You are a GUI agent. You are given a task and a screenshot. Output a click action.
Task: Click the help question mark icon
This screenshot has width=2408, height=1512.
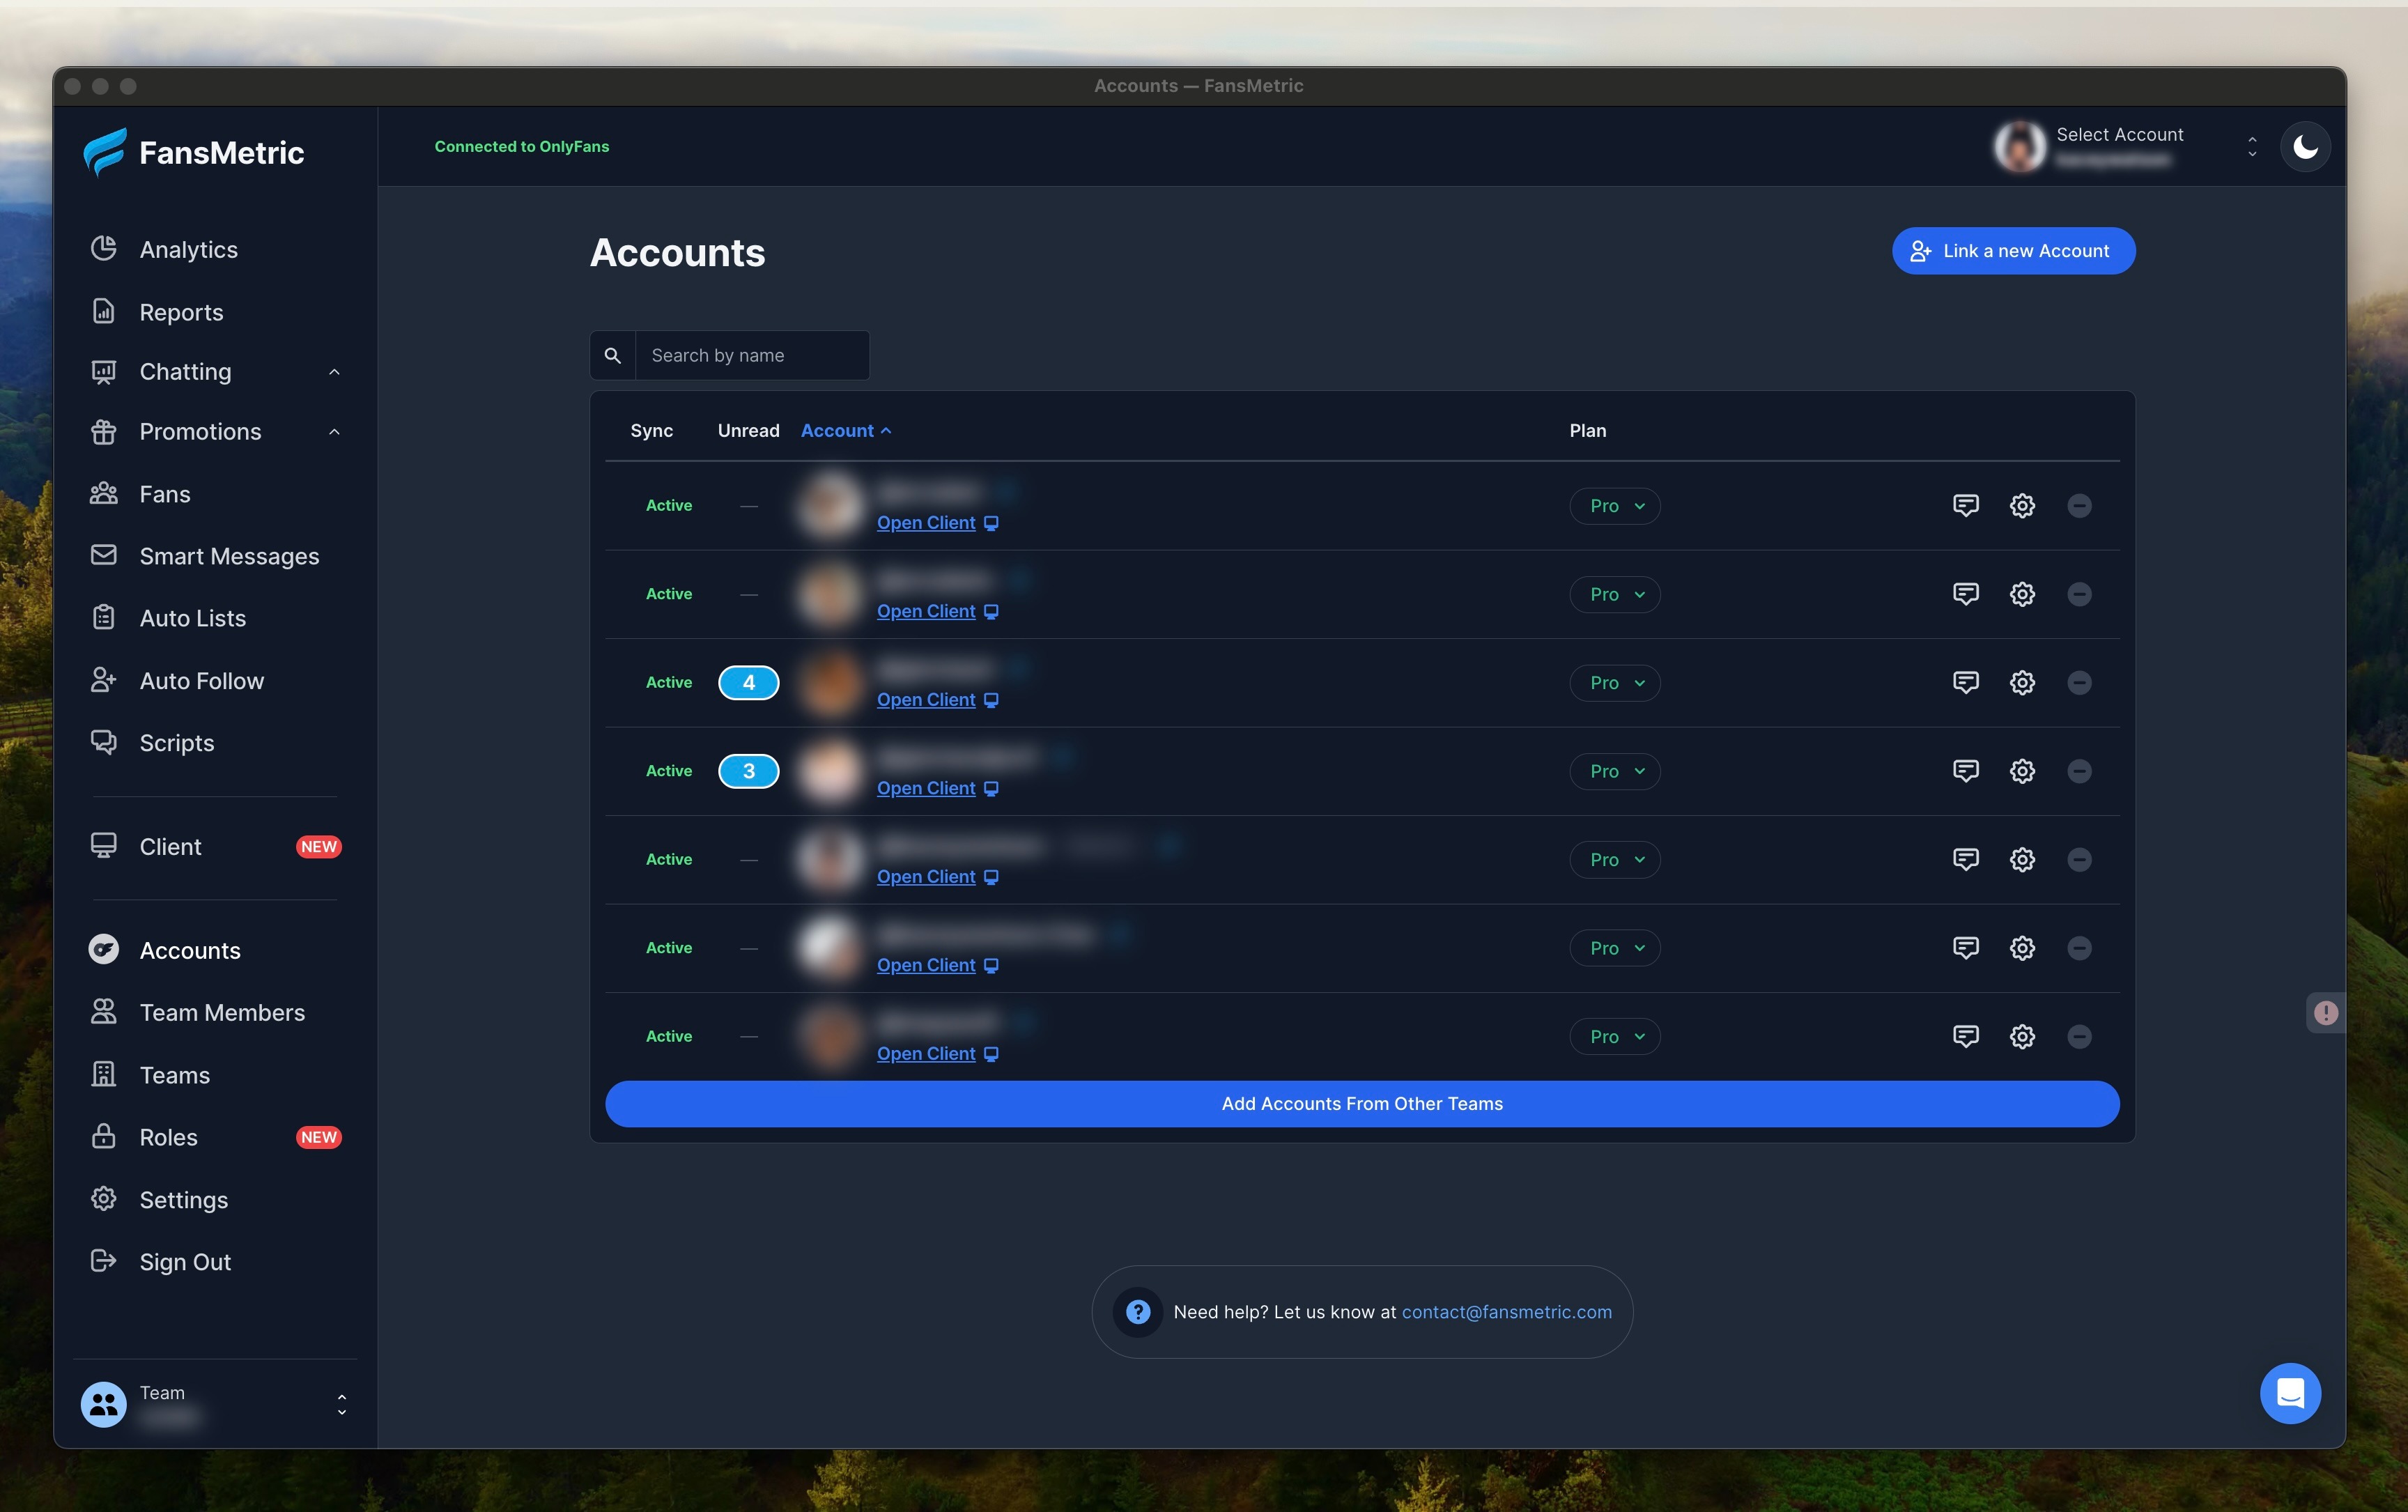(x=1138, y=1312)
